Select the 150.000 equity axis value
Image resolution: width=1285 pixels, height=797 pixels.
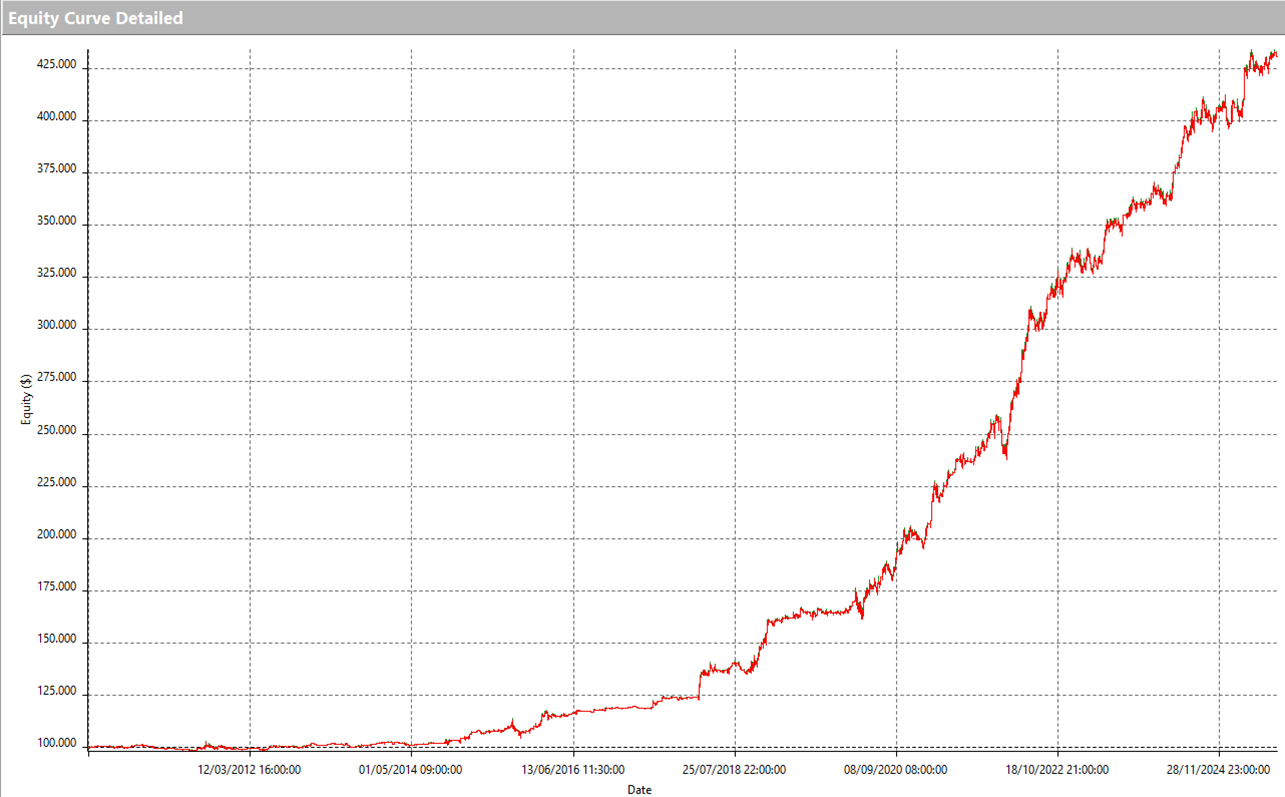[57, 639]
